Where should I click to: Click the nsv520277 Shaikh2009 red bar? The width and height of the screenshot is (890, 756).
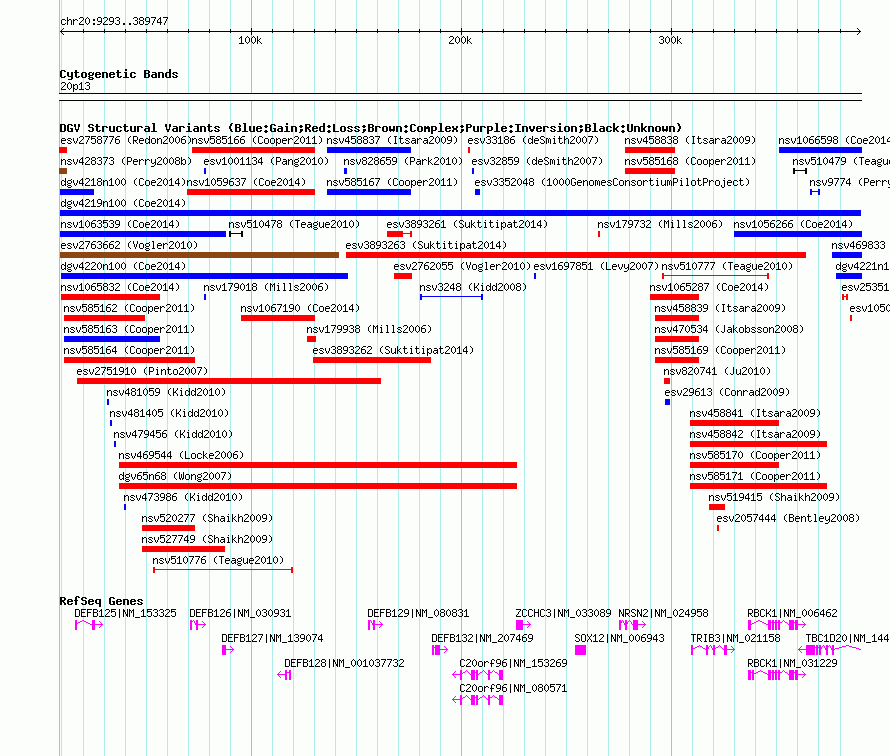[x=169, y=528]
